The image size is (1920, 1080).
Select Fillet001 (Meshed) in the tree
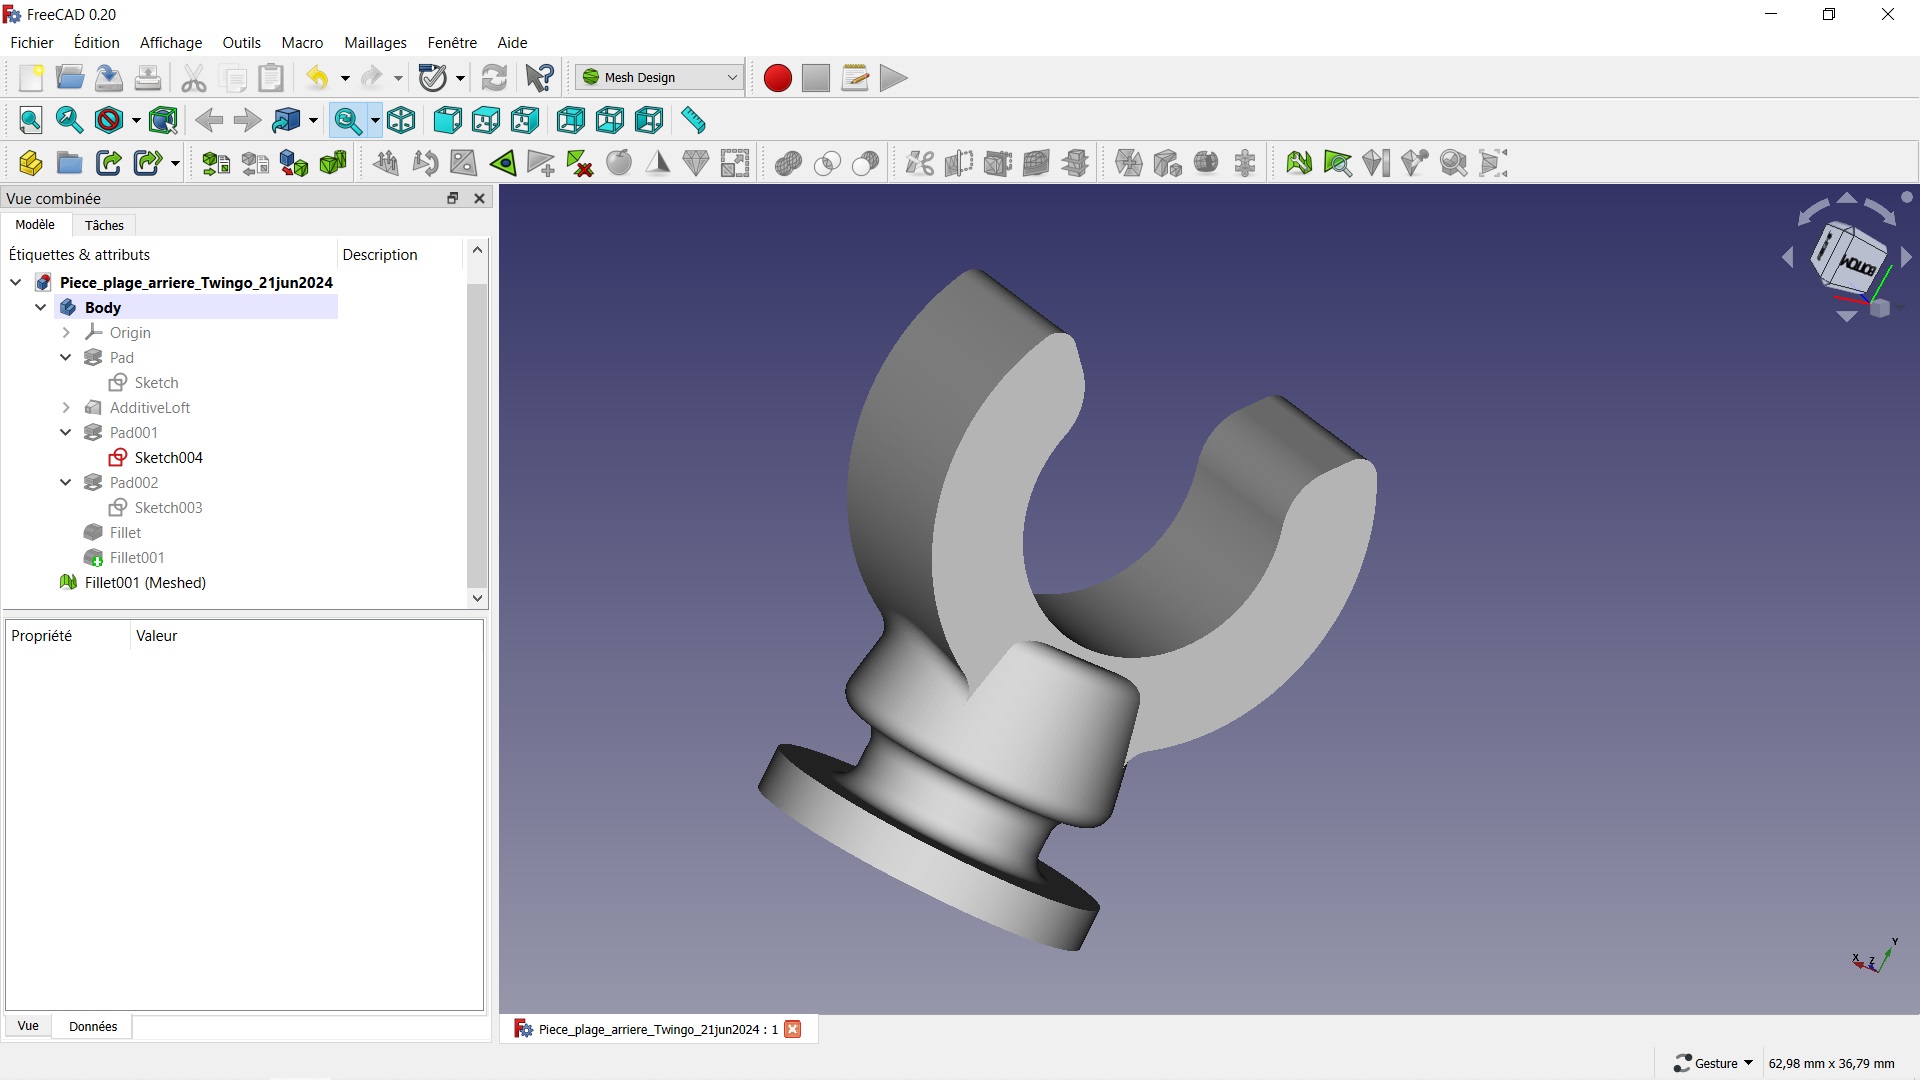(x=145, y=582)
